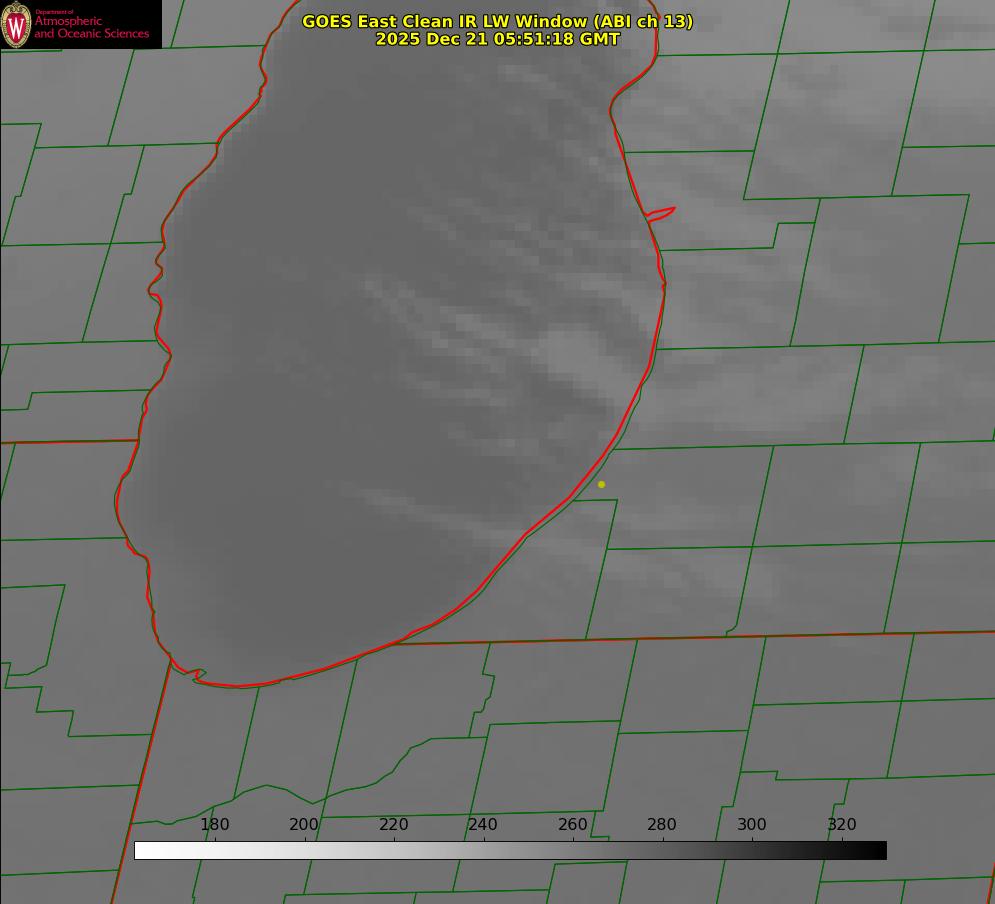Image resolution: width=995 pixels, height=904 pixels.
Task: Click the white left end of the colorbar
Action: [x=142, y=850]
